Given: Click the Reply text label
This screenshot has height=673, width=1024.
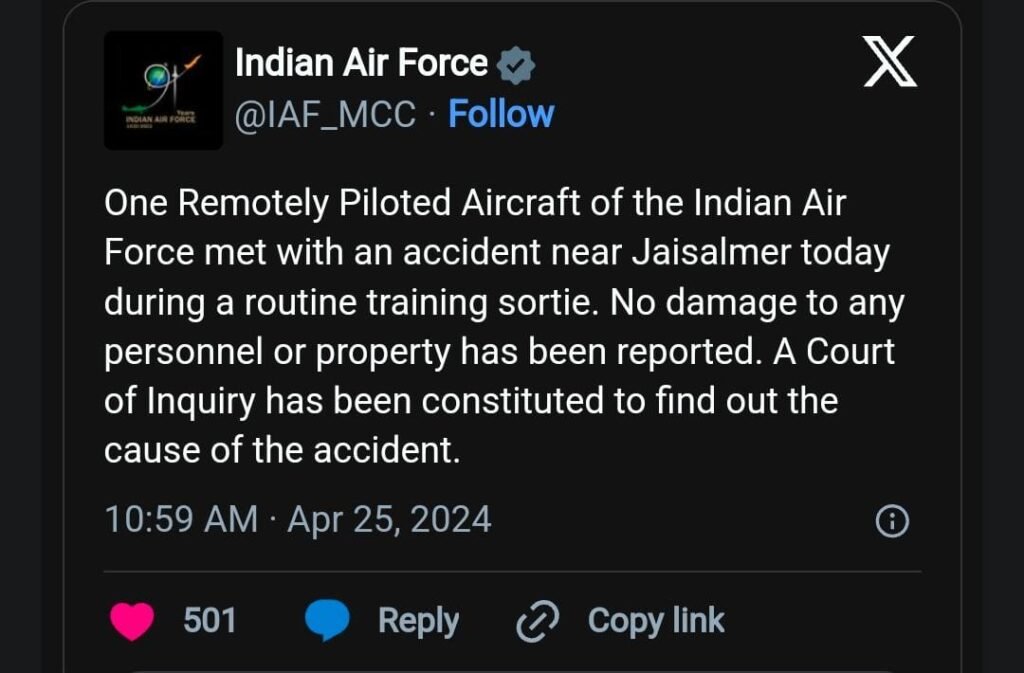Looking at the screenshot, I should pyautogui.click(x=418, y=621).
